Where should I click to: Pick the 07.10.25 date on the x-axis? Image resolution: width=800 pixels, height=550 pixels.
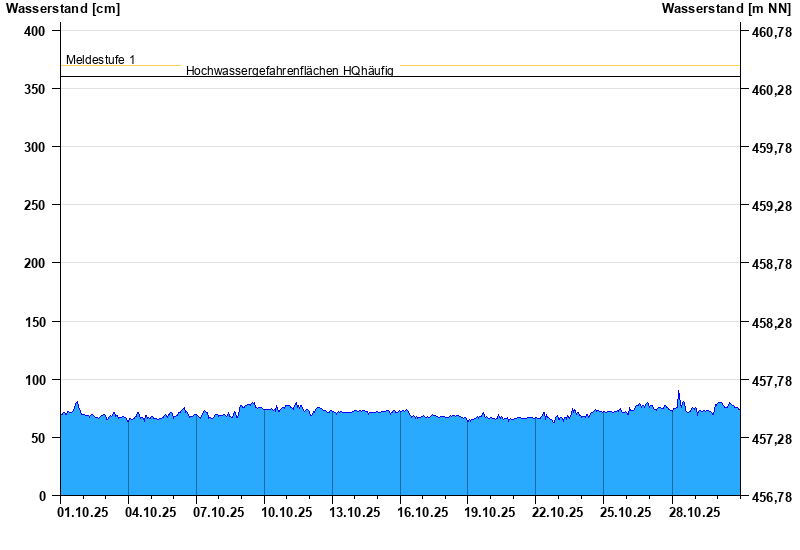coord(219,512)
